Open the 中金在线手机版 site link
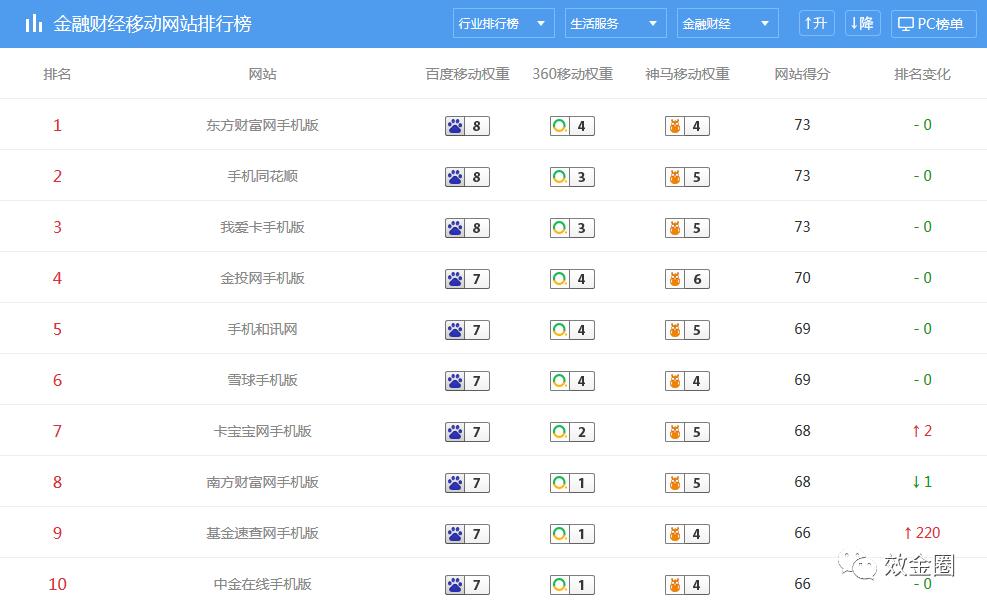Viewport: 987px width, 608px height. [x=262, y=584]
